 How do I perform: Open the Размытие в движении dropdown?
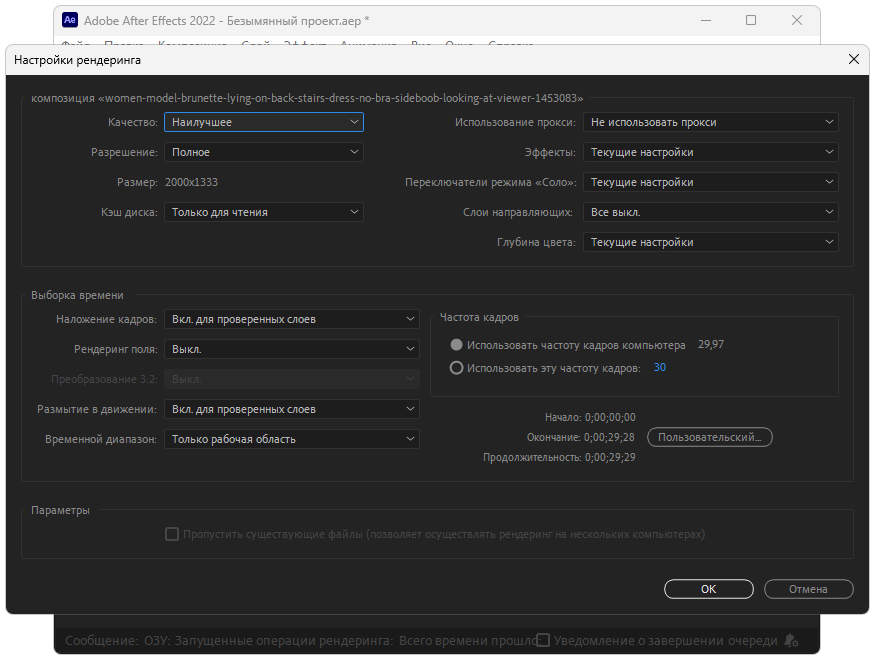[292, 410]
